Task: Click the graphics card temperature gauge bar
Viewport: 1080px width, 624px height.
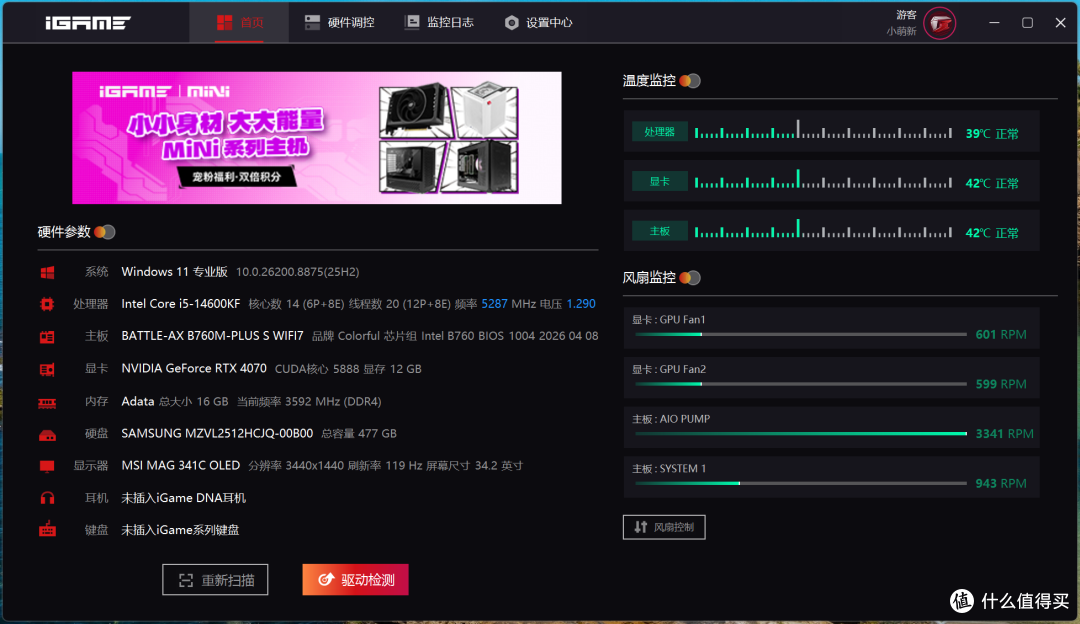Action: tap(823, 180)
